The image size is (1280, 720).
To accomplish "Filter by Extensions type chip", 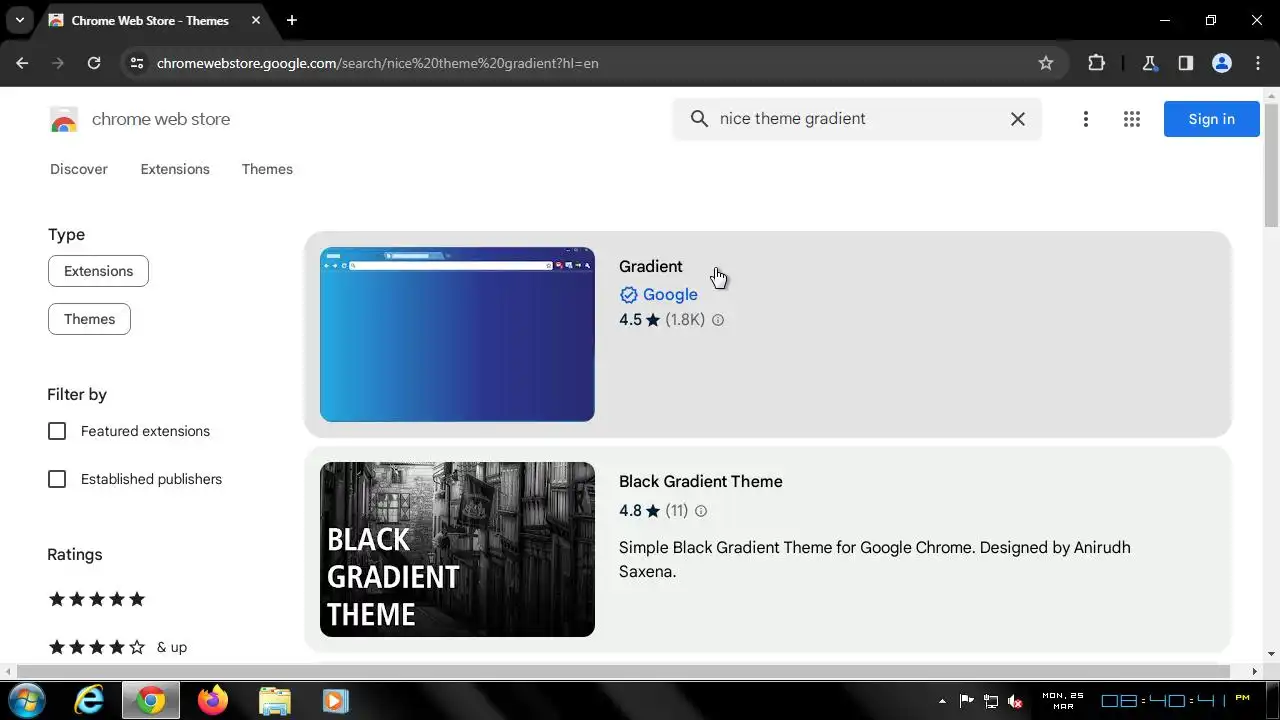I will coord(98,271).
